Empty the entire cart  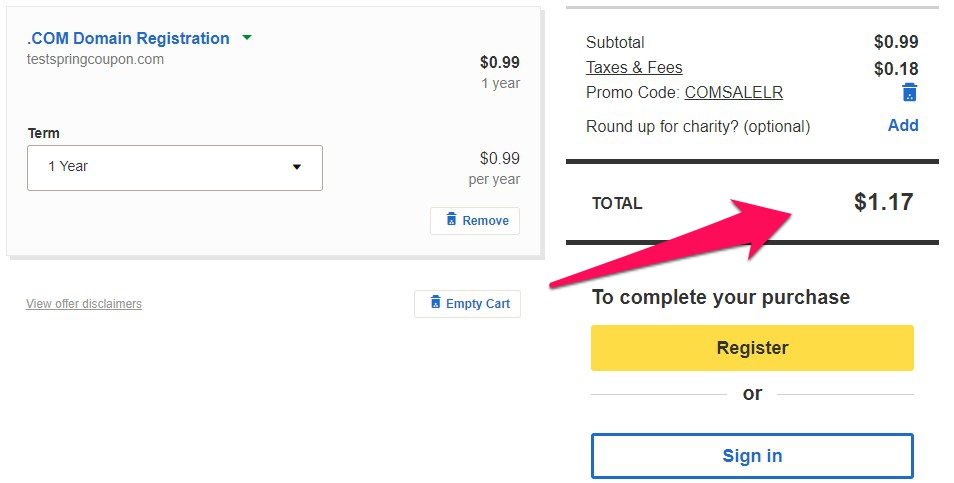[x=467, y=304]
